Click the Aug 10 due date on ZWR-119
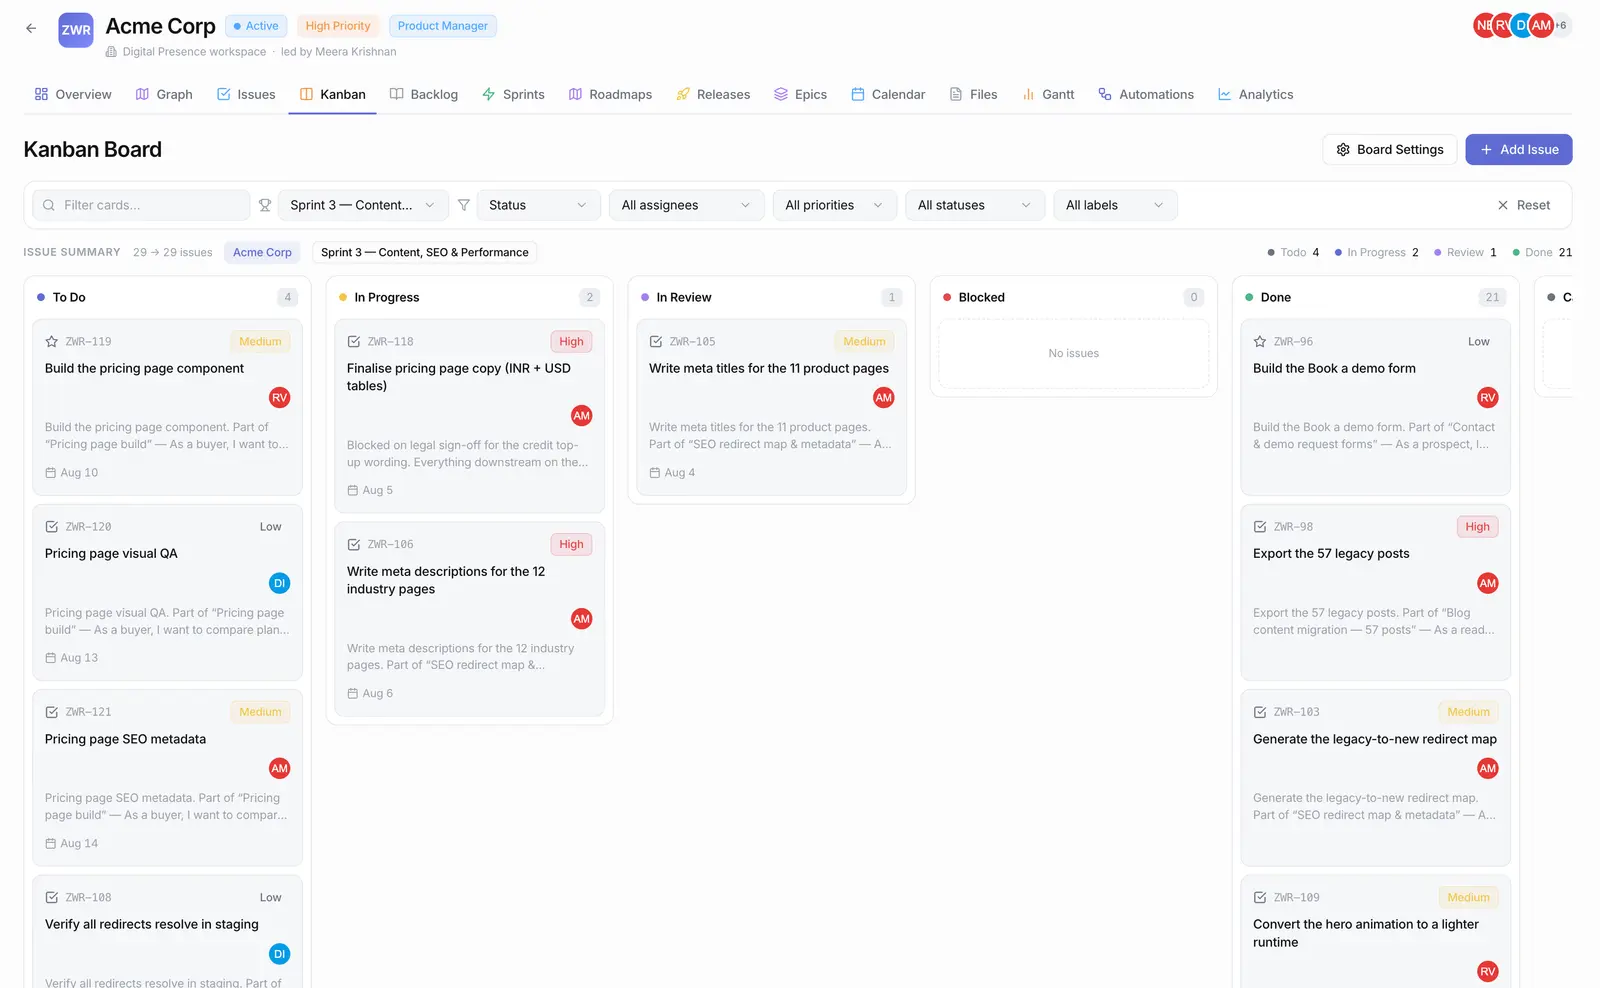The height and width of the screenshot is (988, 1600). (x=72, y=473)
